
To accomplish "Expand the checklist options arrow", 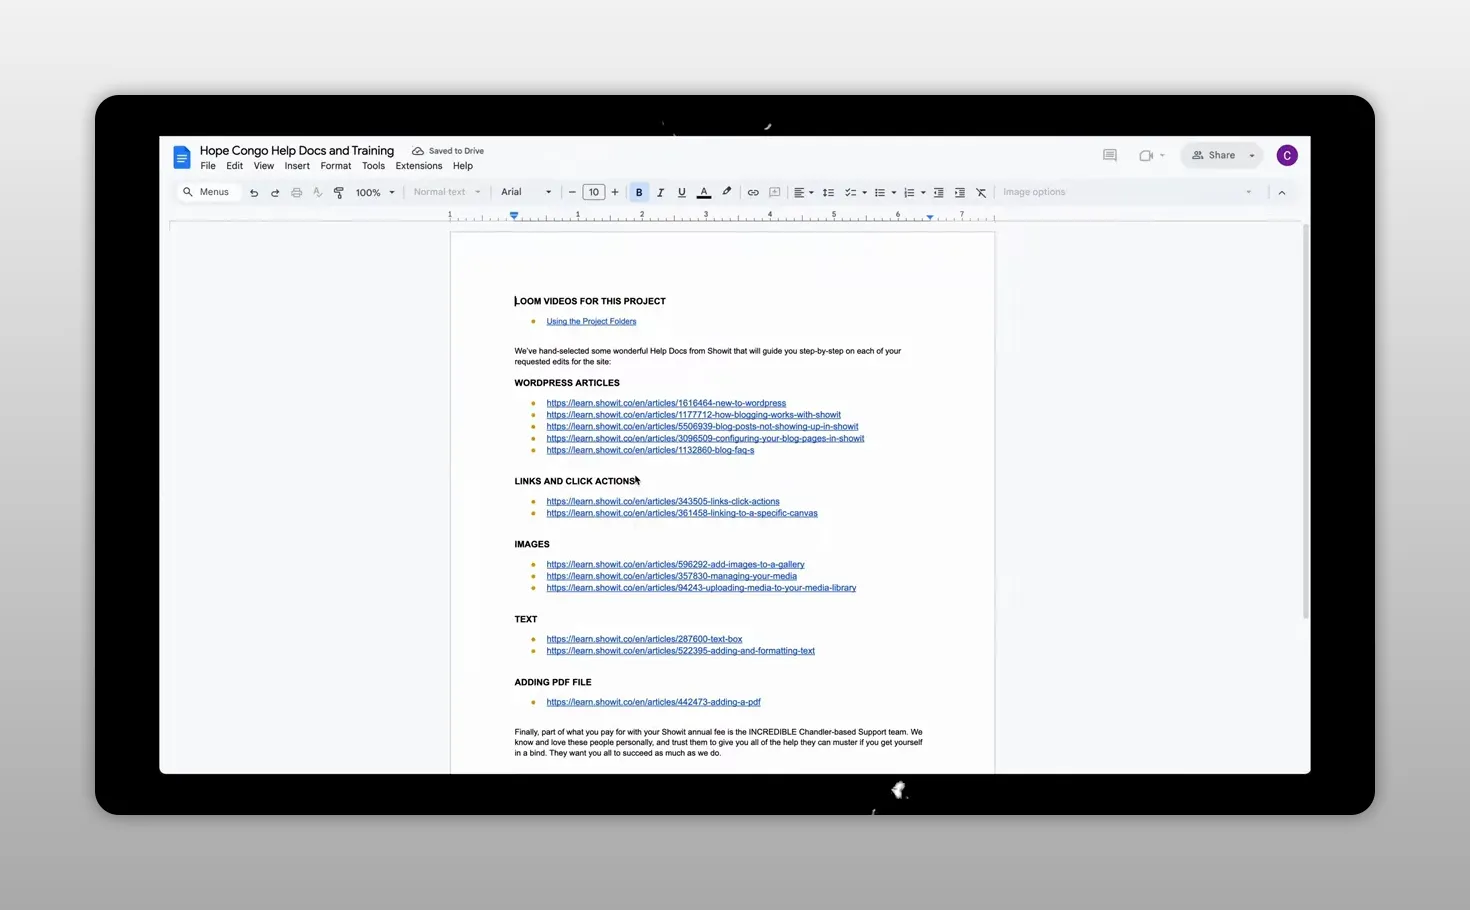I will (865, 193).
